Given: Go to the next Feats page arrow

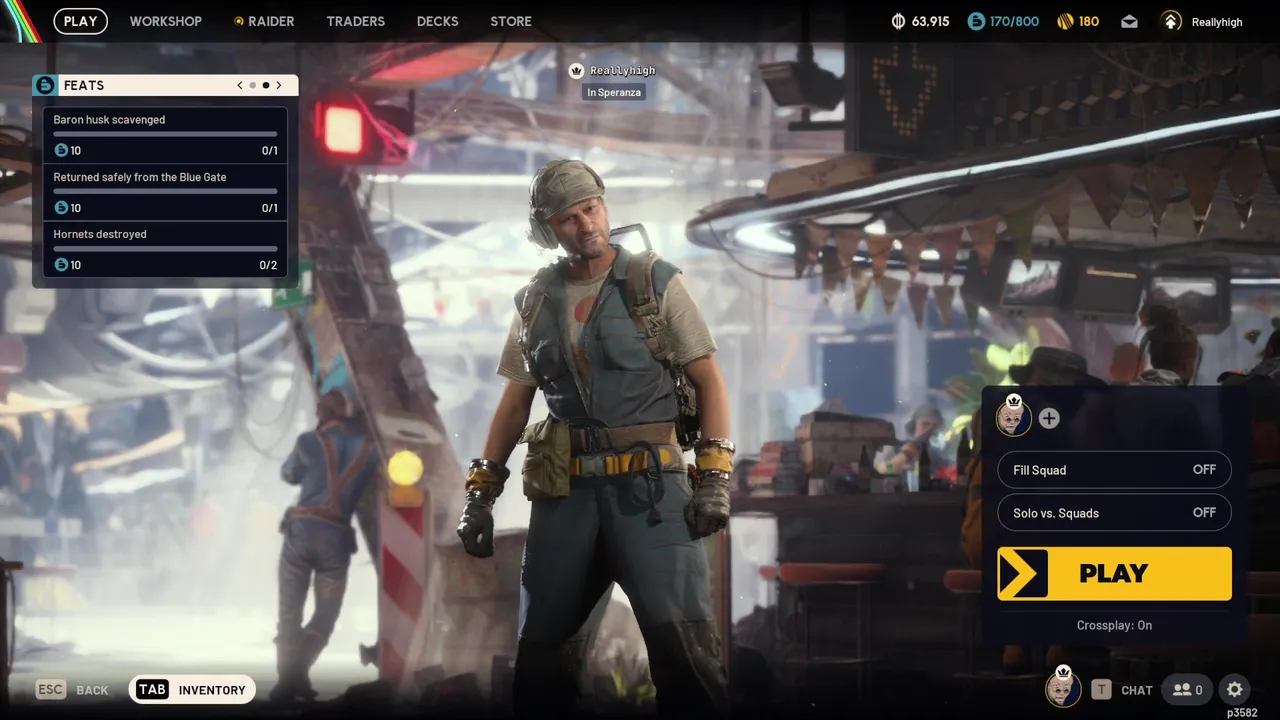Looking at the screenshot, I should coord(279,85).
